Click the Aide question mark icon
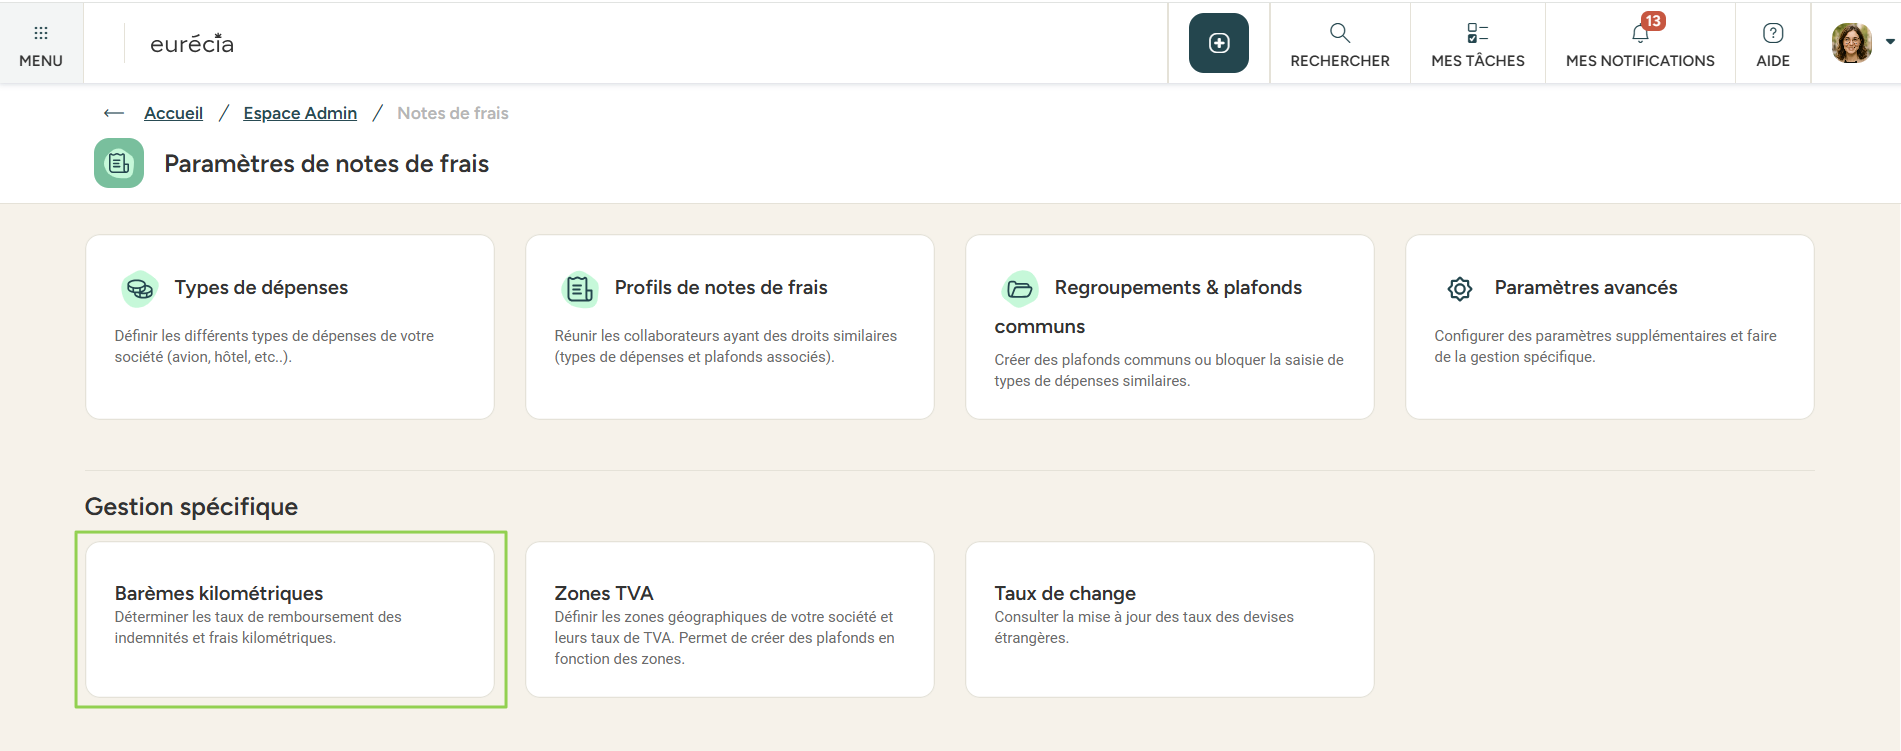 coord(1772,34)
